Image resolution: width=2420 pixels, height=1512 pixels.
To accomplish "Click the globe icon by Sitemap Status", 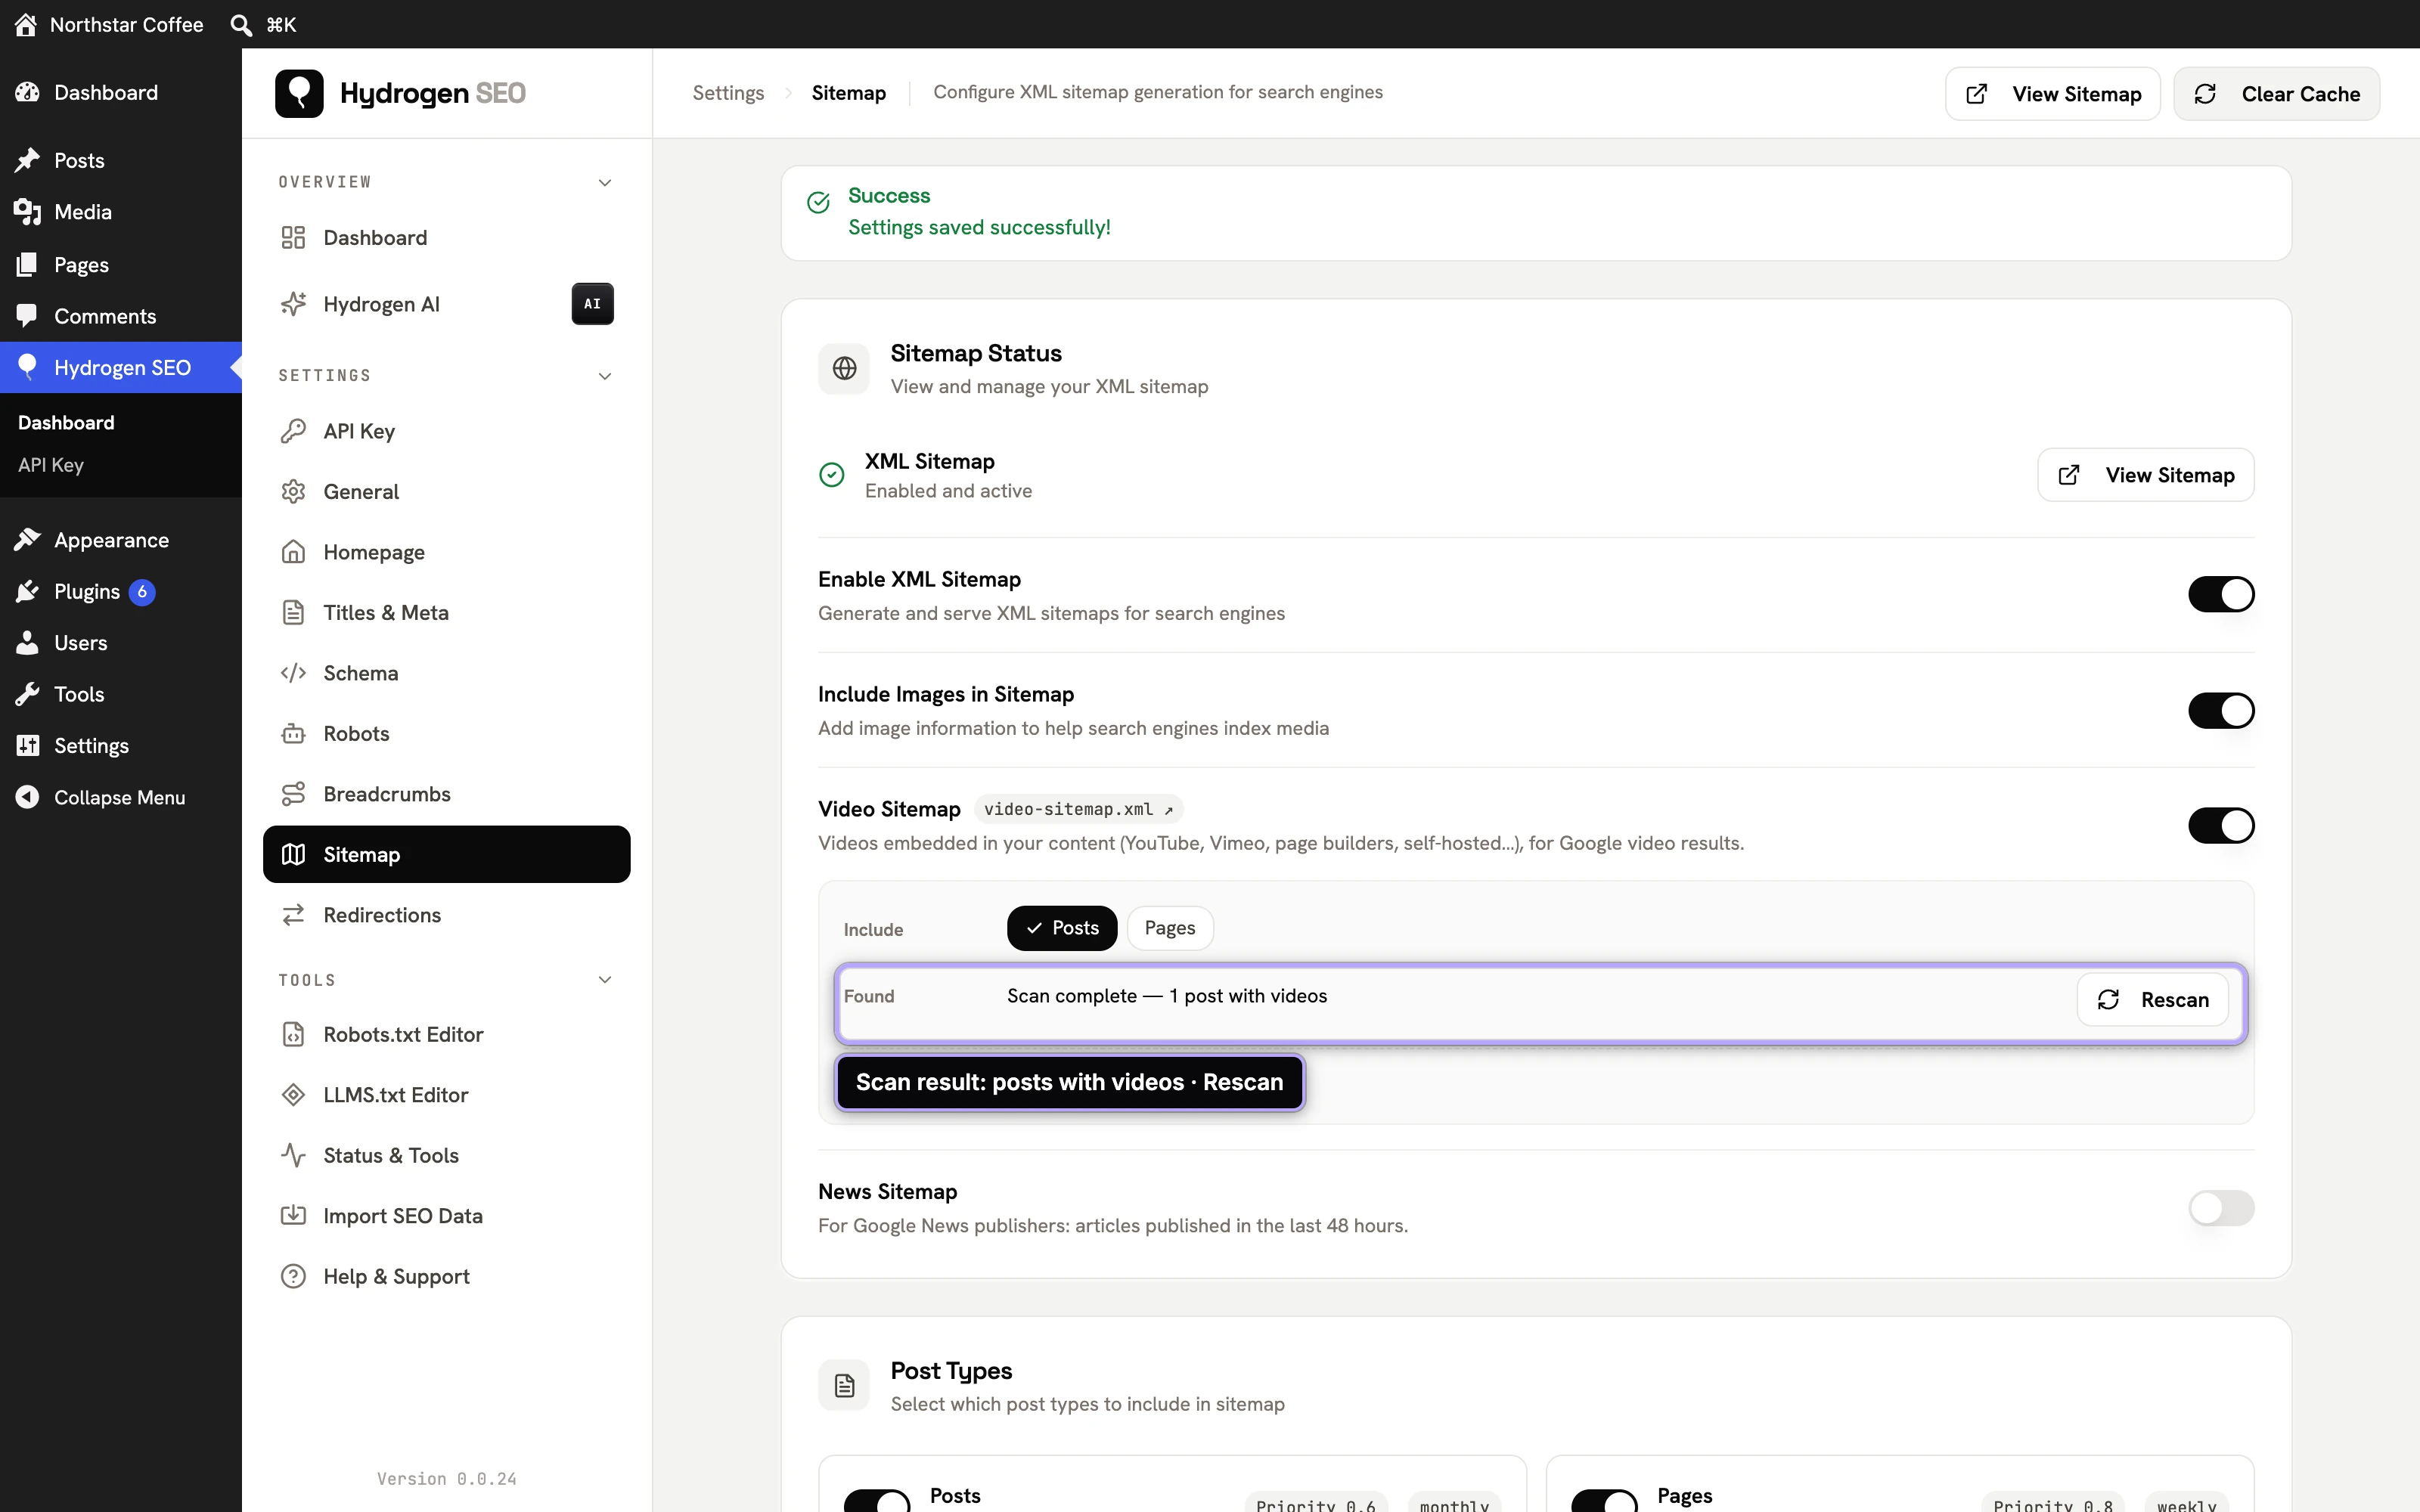I will click(x=844, y=369).
